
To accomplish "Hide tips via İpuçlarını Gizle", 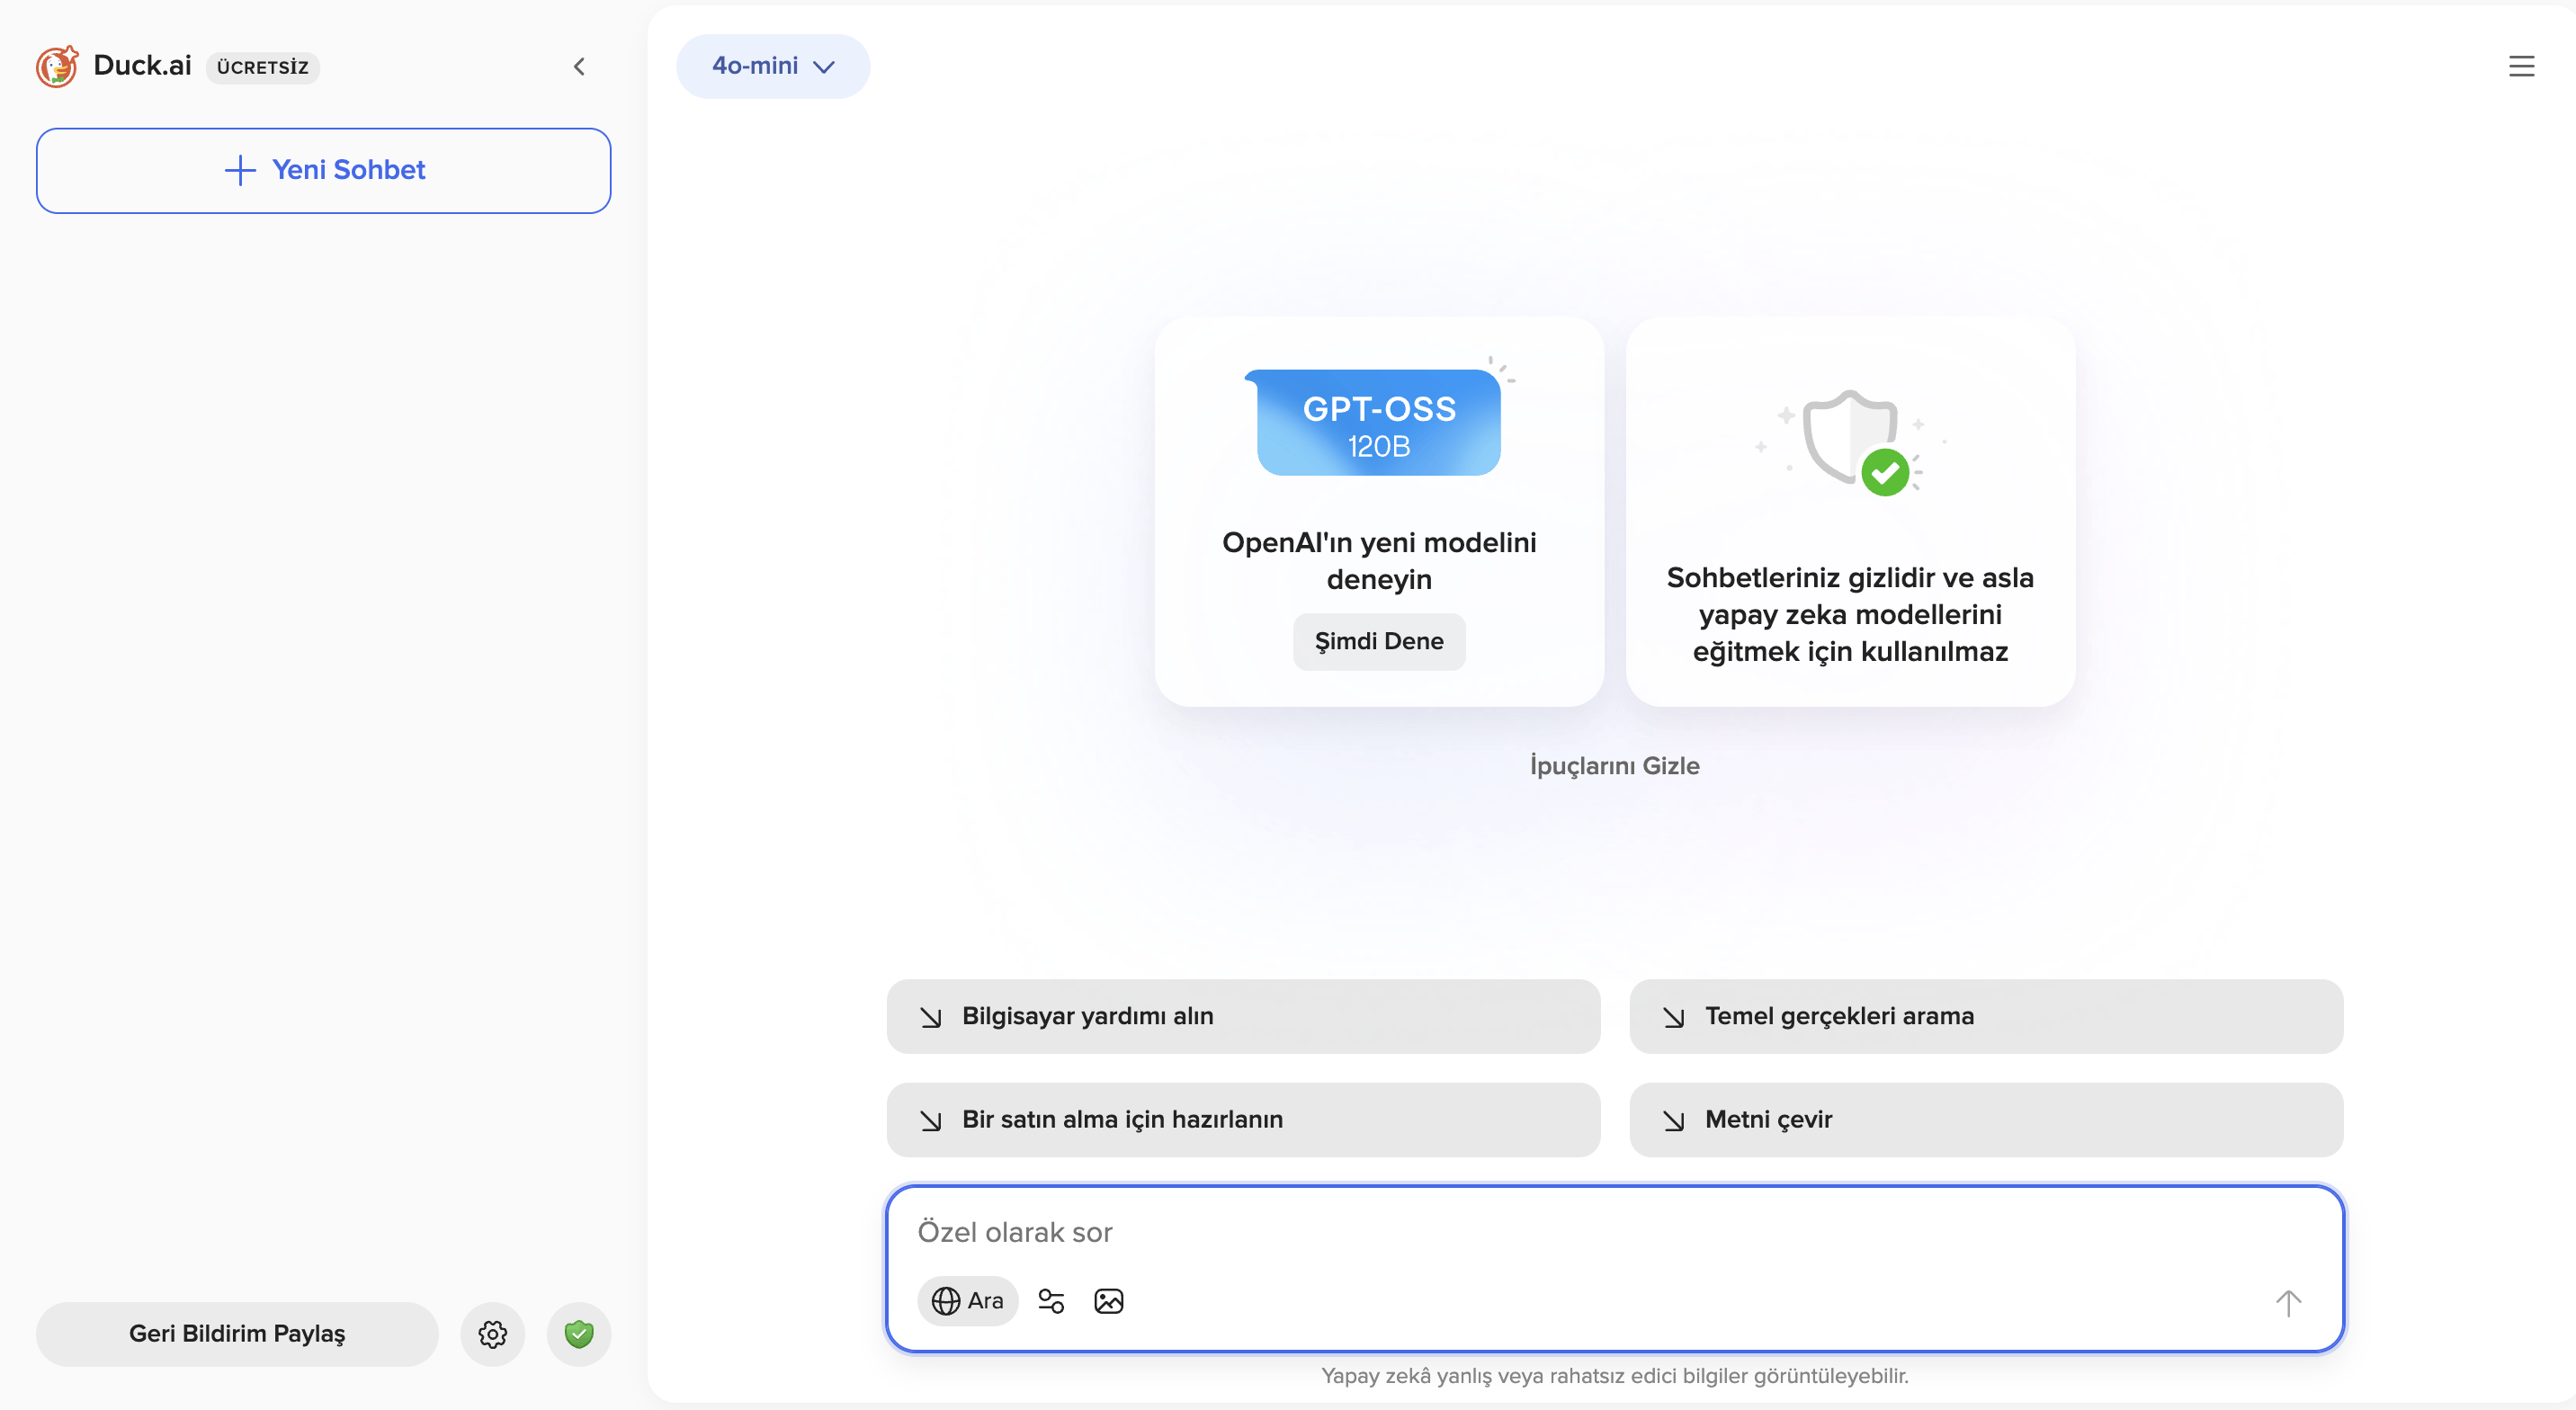I will (1613, 765).
